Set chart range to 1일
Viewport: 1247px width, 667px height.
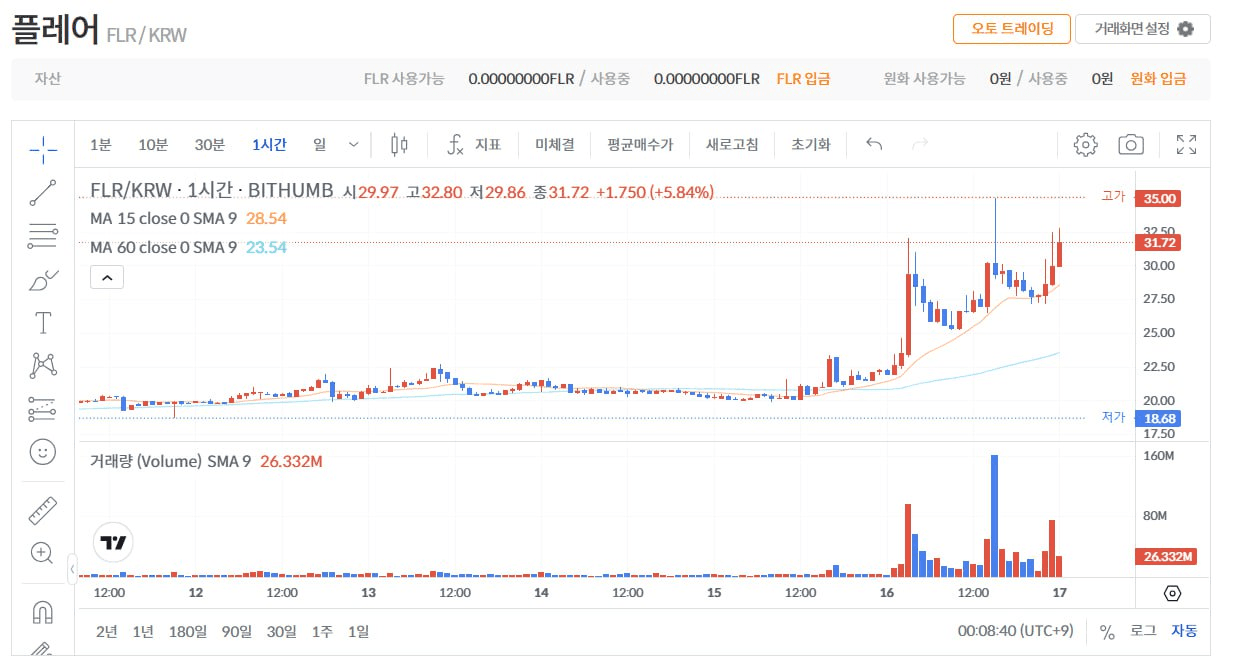click(x=358, y=631)
